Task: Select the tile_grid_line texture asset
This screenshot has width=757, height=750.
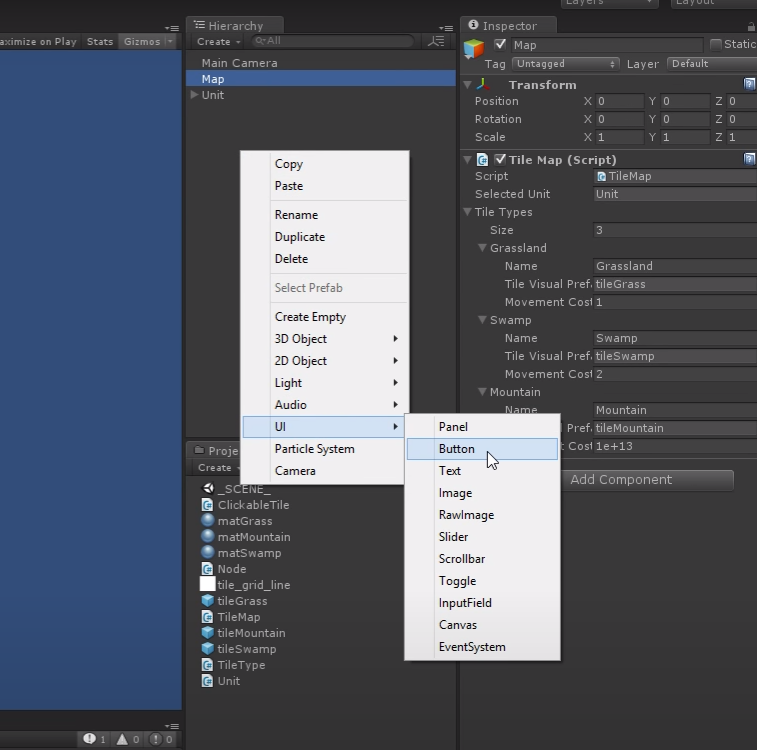Action: [245, 584]
